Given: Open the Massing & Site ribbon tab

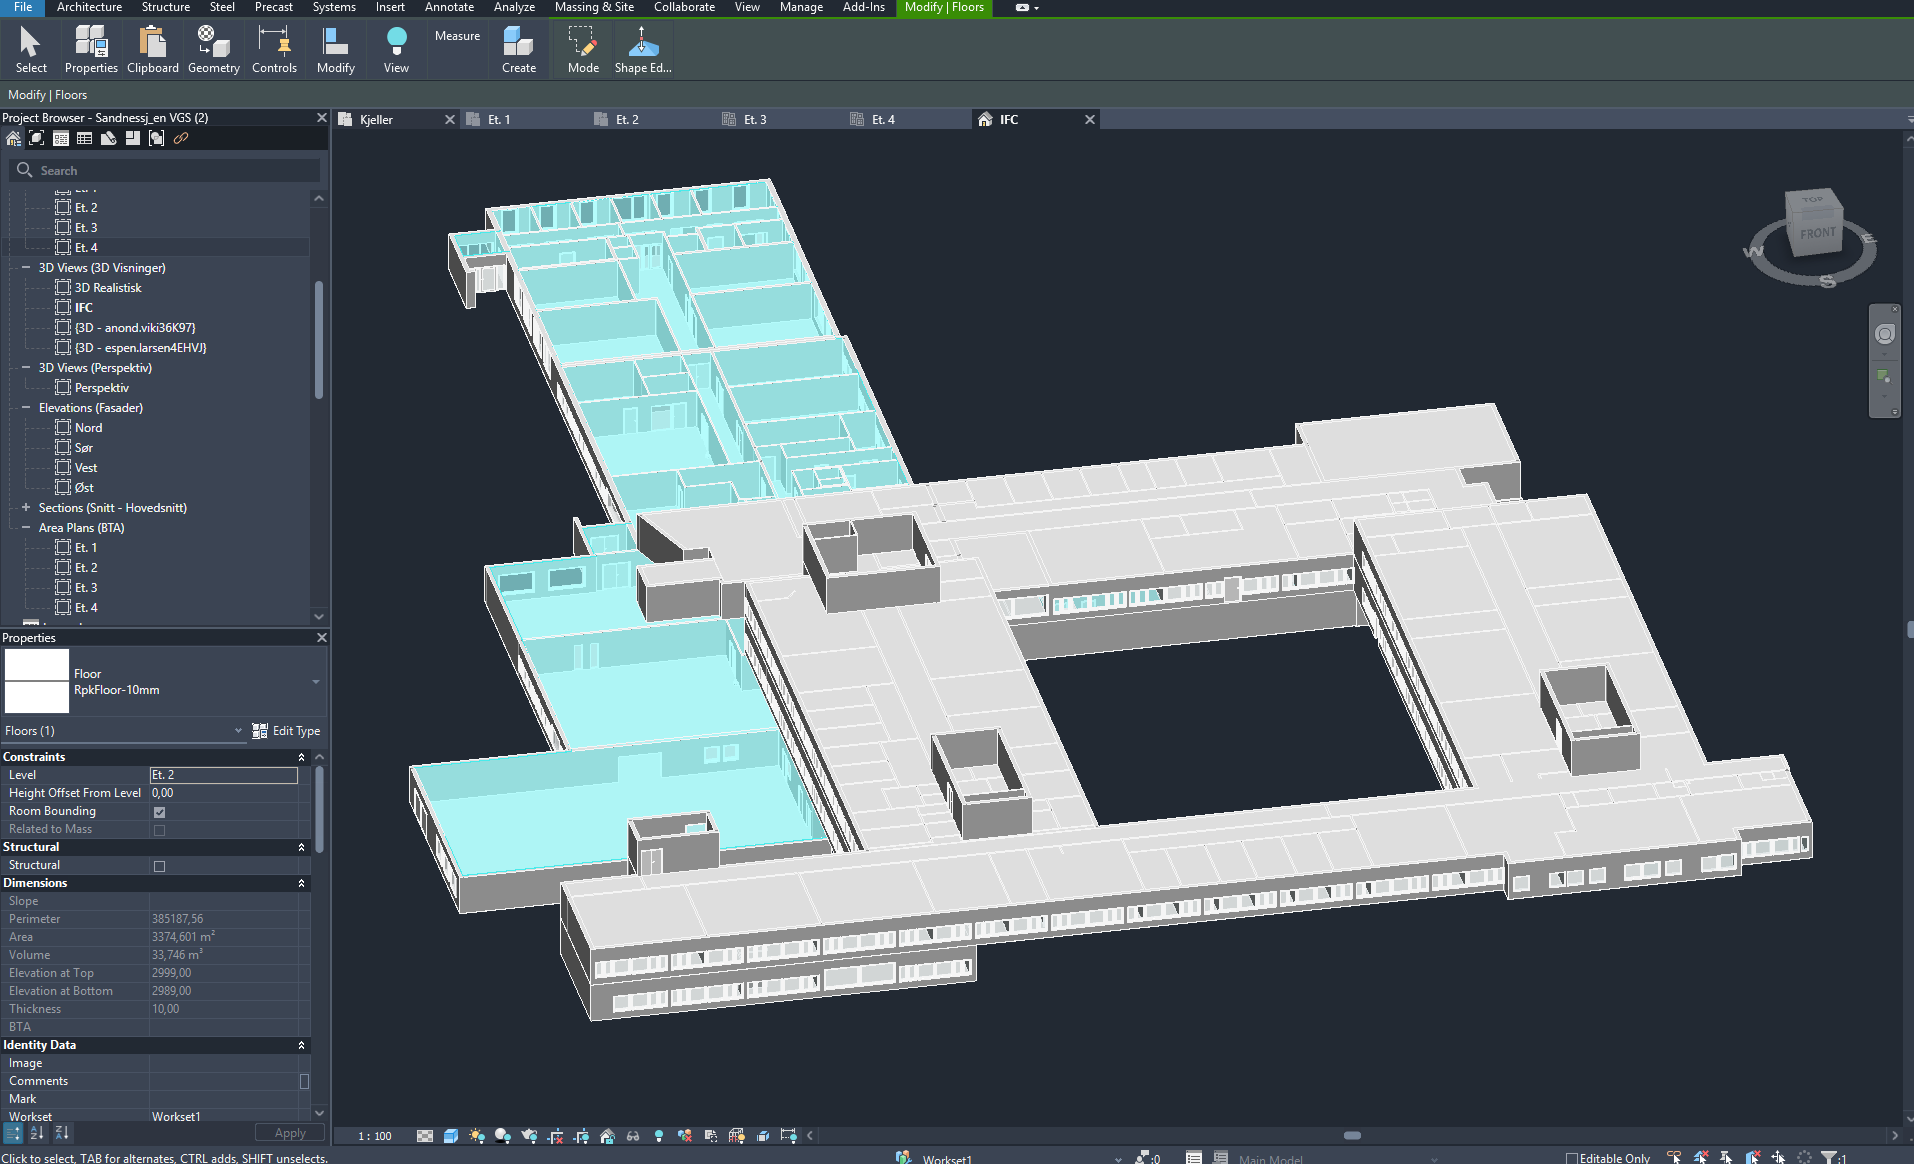Looking at the screenshot, I should 594,7.
